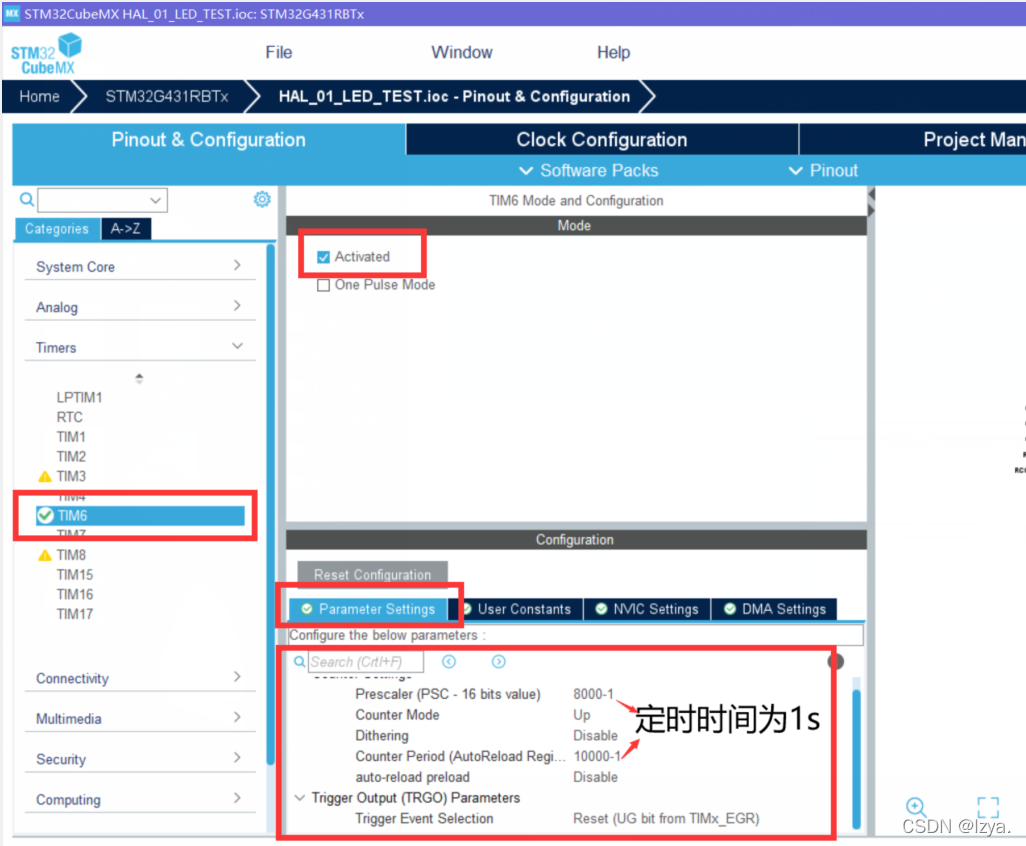Open the Software Packs dropdown
1026x846 pixels.
(588, 171)
